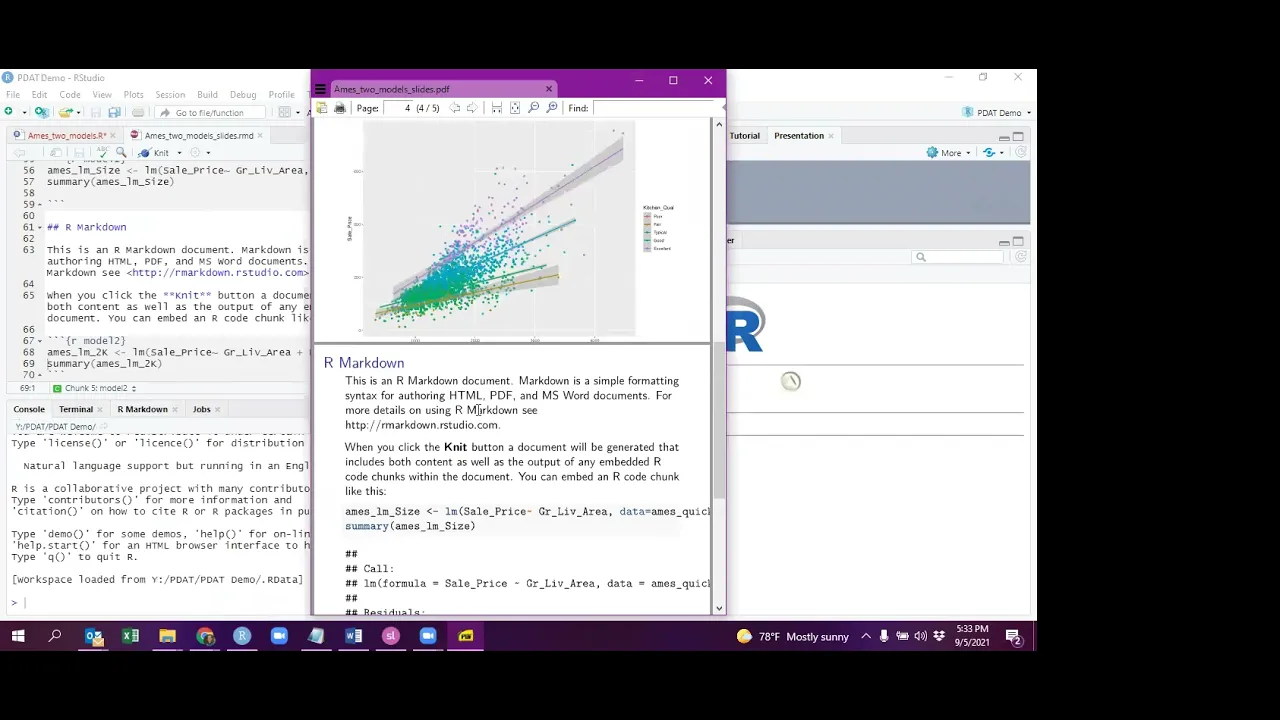Click the editor save disk icon
The width and height of the screenshot is (1280, 720).
[x=79, y=152]
